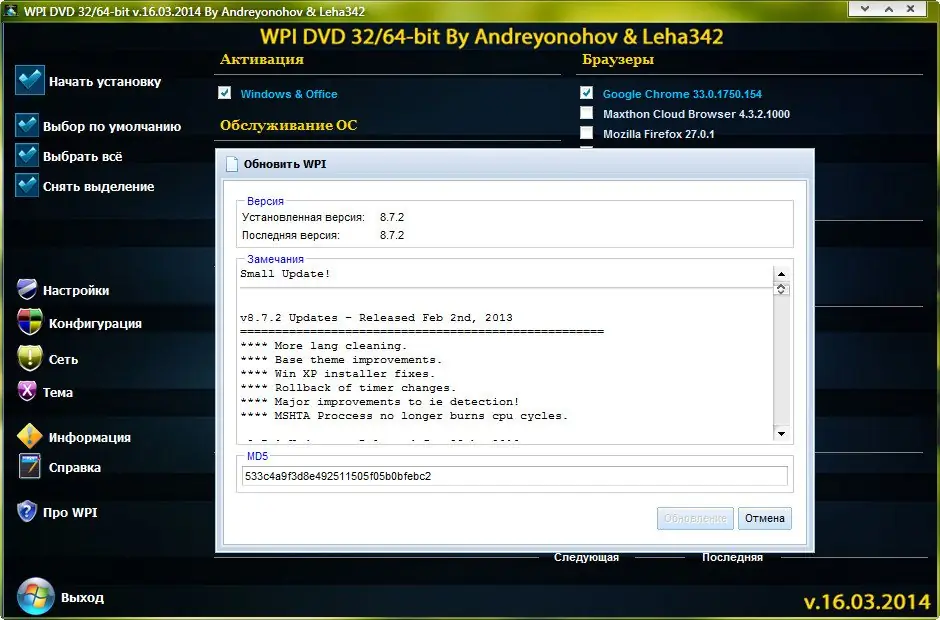940x620 pixels.
Task: Click the notes scrollbar up arrow
Action: 781,274
